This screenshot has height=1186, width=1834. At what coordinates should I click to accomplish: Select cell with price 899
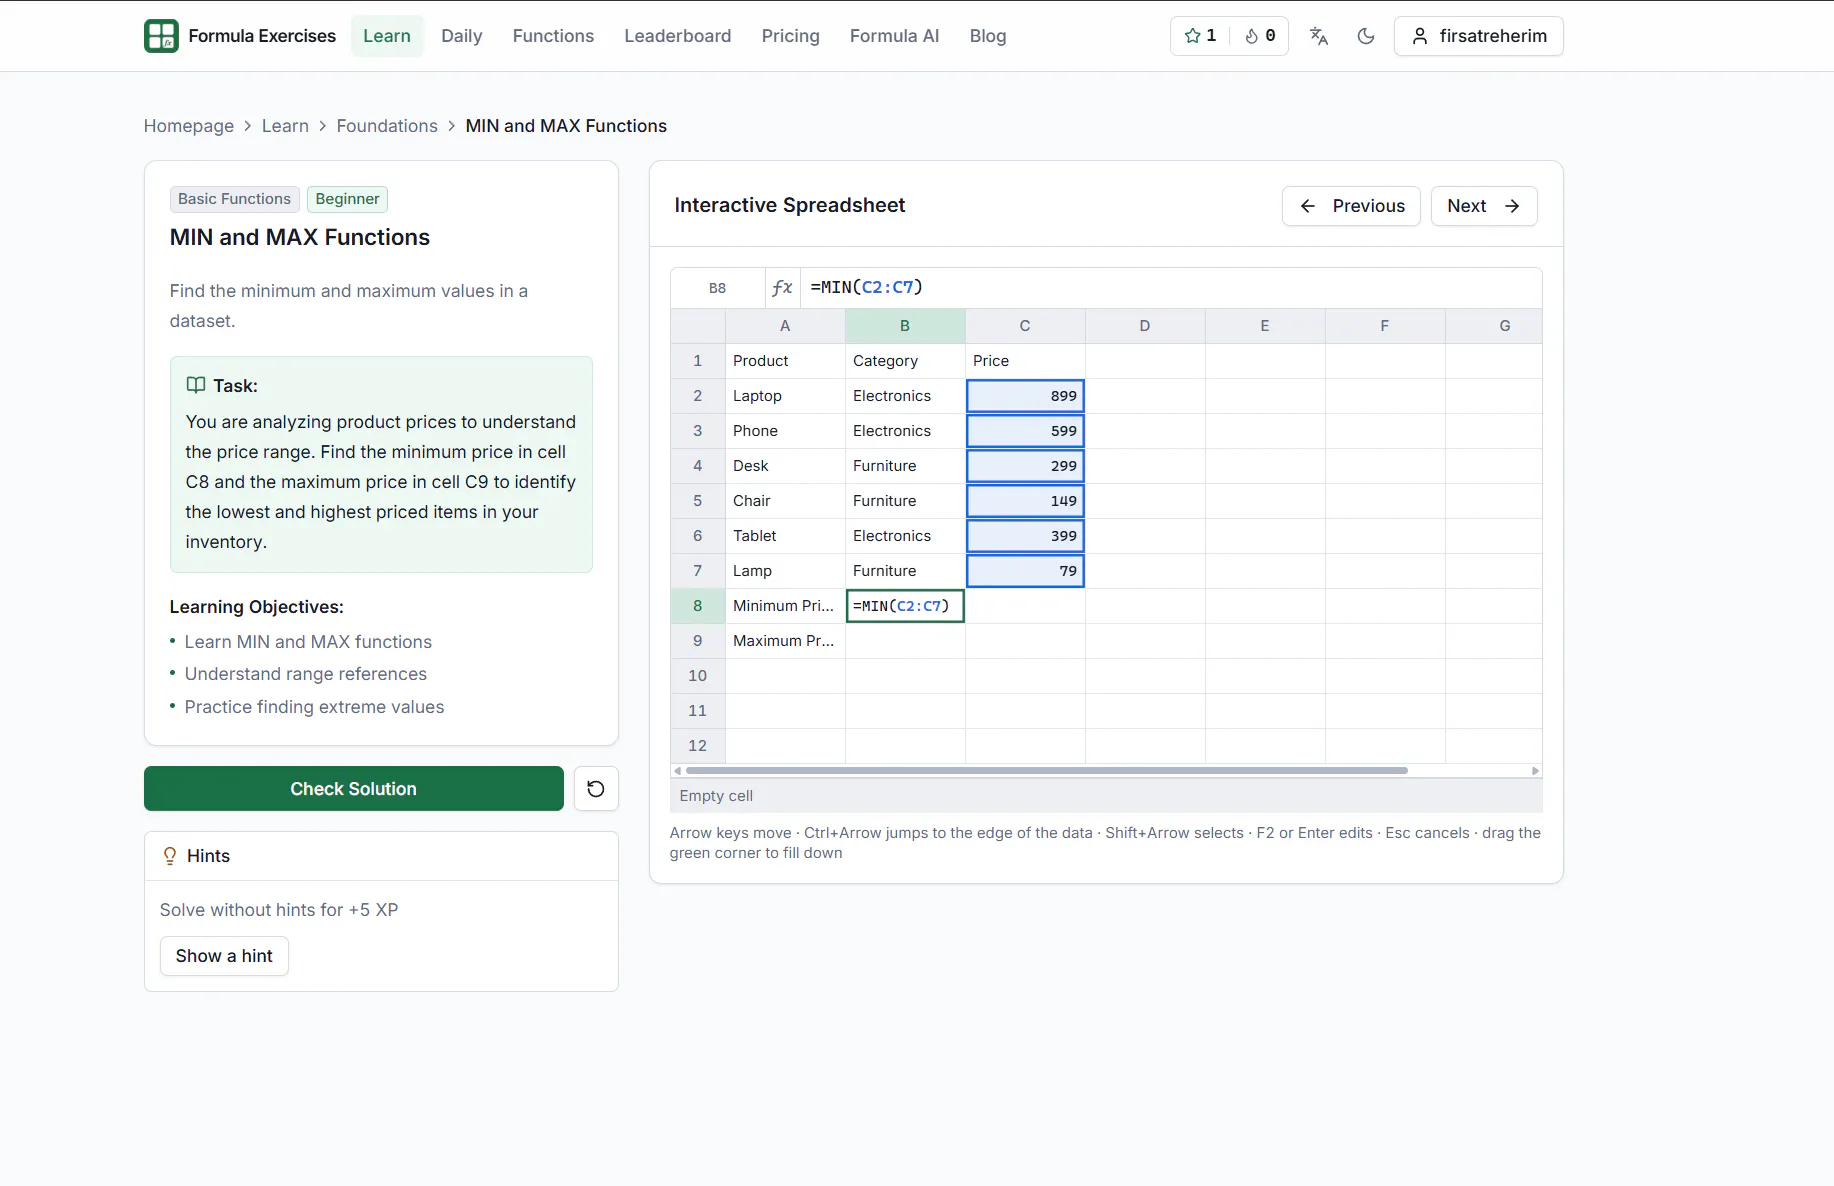(x=1025, y=396)
